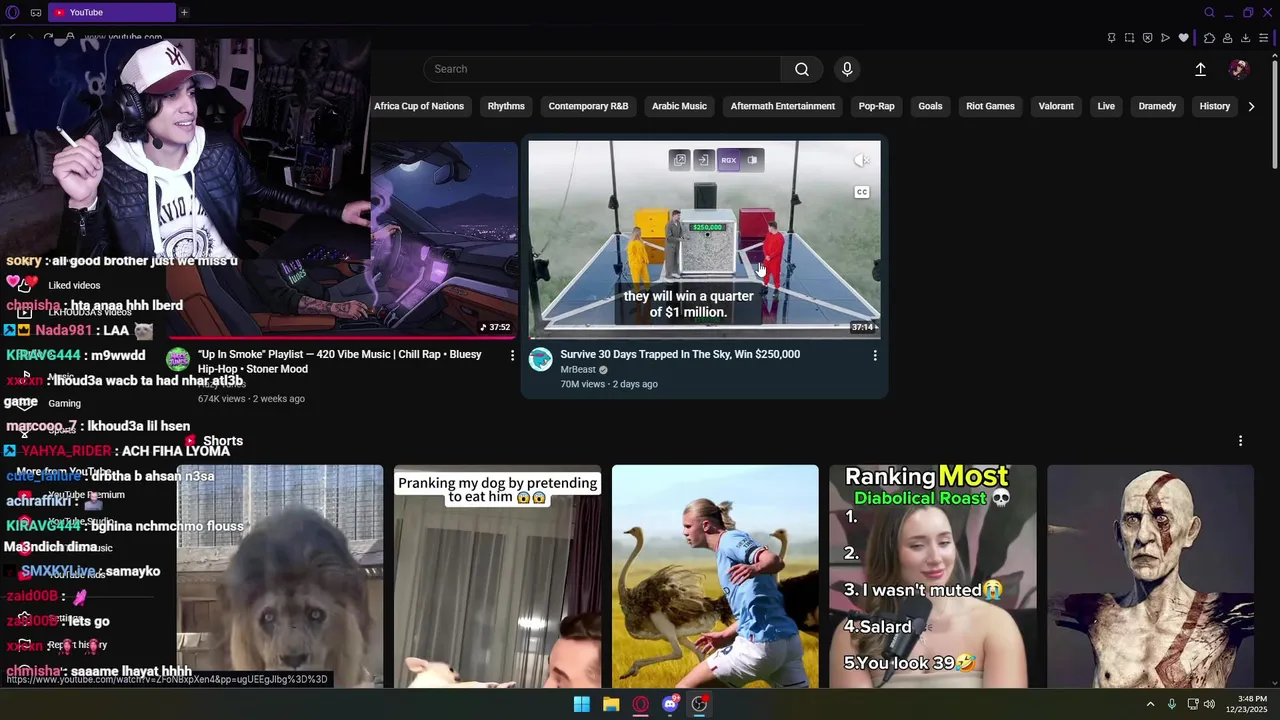Open Opera Easy Setup sliders icon
The width and height of the screenshot is (1280, 720).
[1264, 38]
